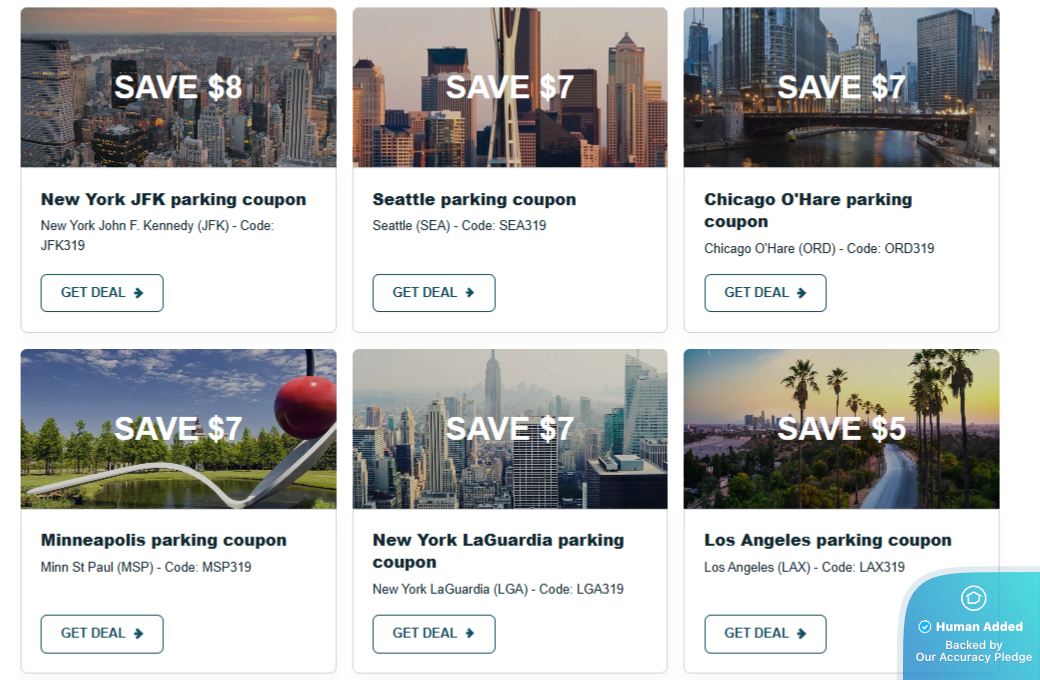Screen dimensions: 1040x680
Task: Open the New York JFK skyline image
Action: click(x=178, y=88)
